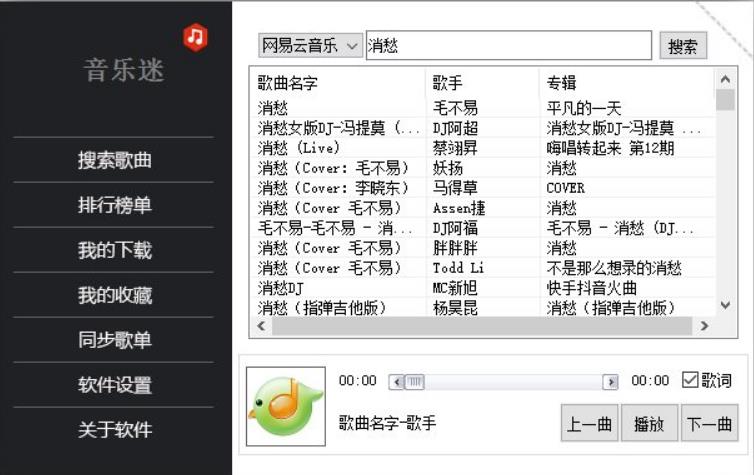Click the 歌曲名字-歌手 now playing label
This screenshot has width=754, height=475.
tap(388, 423)
